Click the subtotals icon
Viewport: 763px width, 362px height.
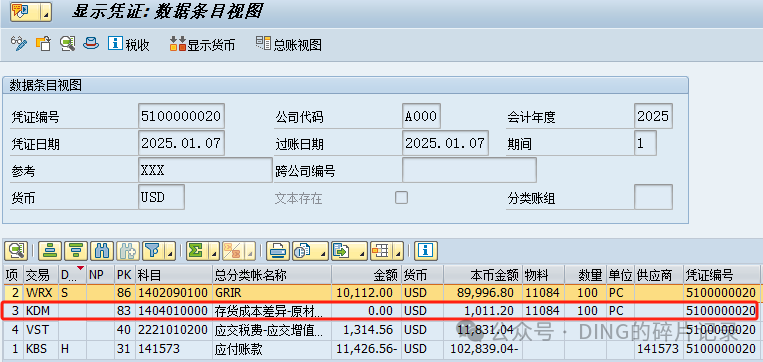click(x=233, y=251)
